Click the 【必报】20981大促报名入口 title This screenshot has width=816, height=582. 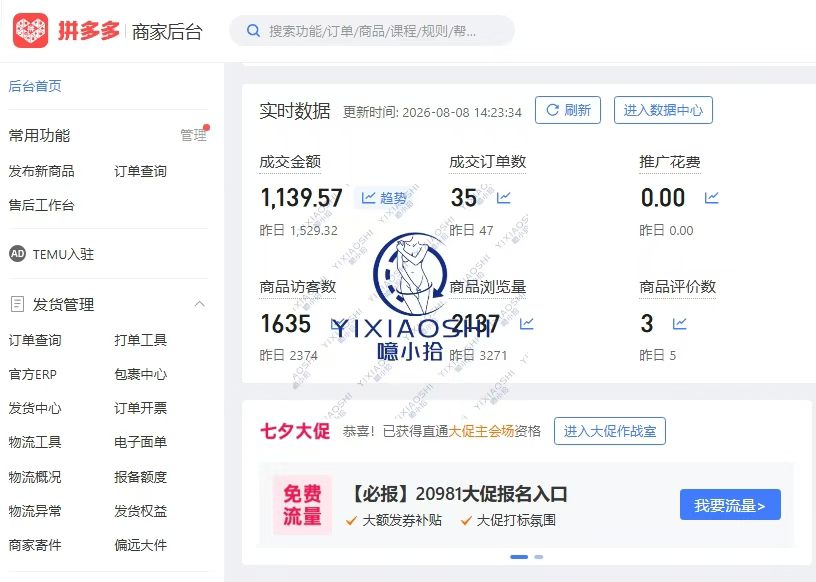458,494
